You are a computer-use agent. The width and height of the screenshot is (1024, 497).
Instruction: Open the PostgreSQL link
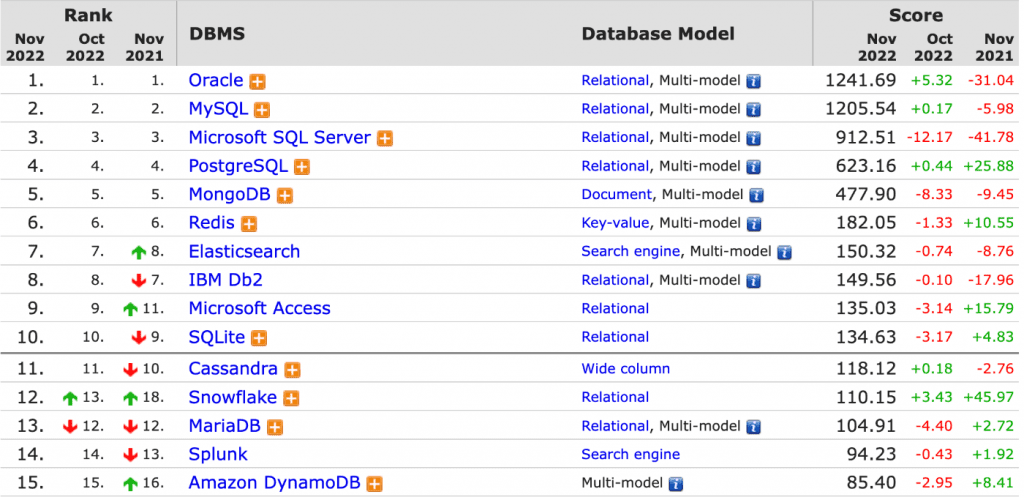click(x=238, y=166)
